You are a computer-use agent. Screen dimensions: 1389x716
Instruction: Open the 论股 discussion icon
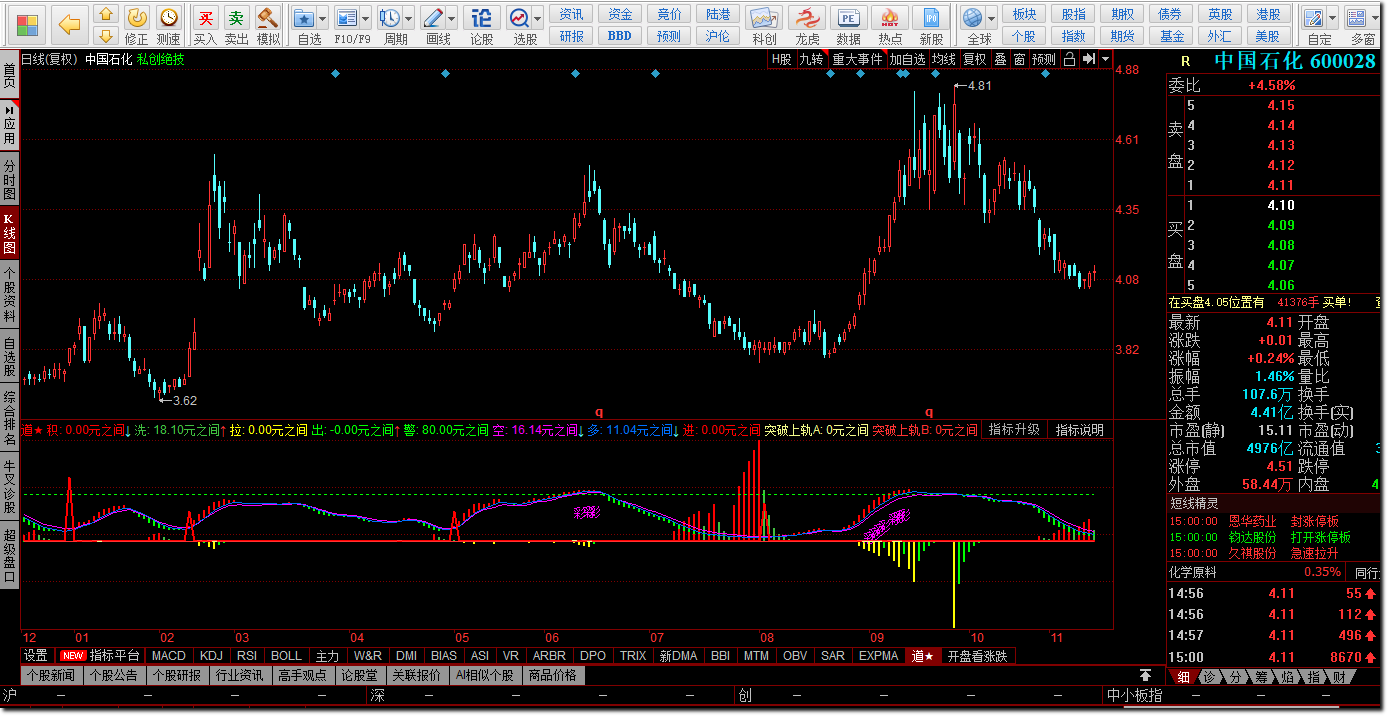(481, 17)
